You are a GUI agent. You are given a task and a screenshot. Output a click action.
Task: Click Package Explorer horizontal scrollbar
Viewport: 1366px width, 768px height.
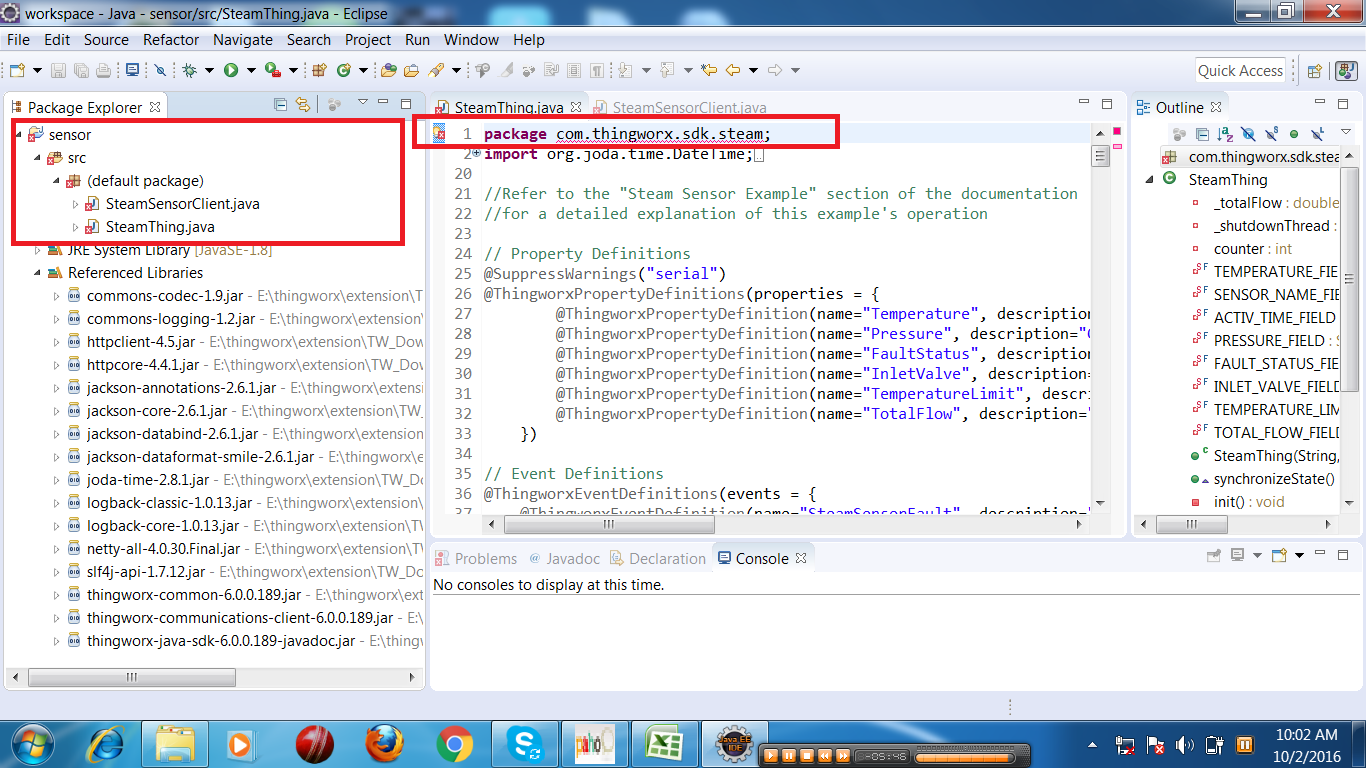[132, 677]
